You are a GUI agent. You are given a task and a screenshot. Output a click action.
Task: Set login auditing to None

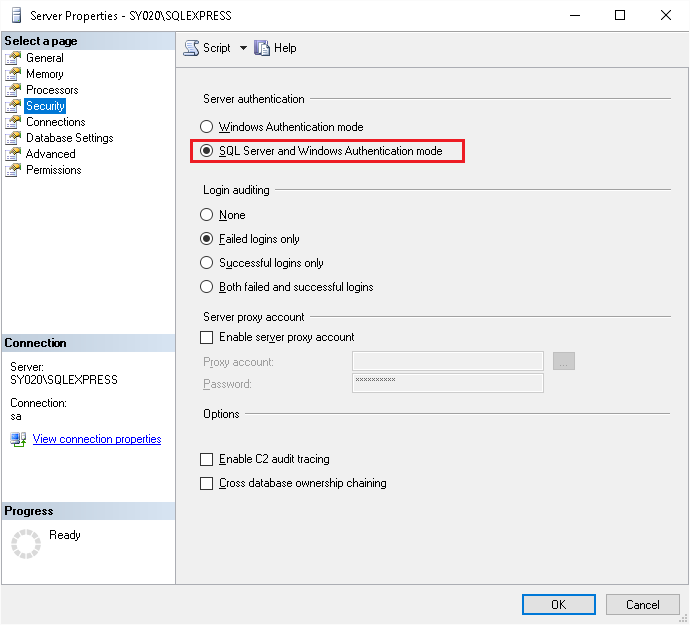(206, 215)
